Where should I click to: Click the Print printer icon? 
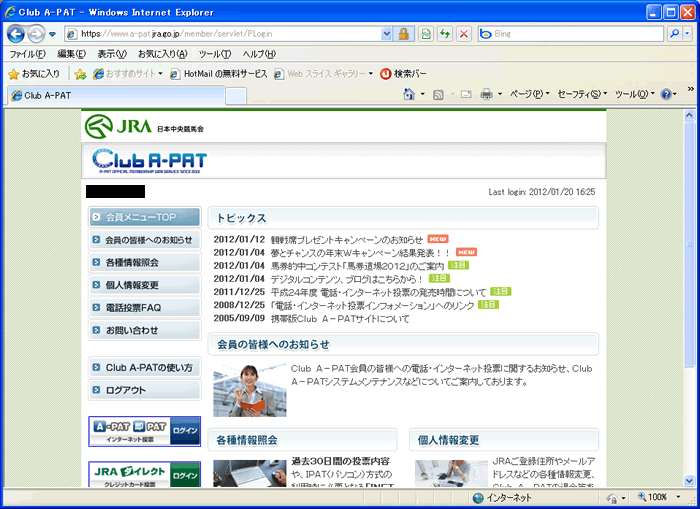tap(486, 94)
